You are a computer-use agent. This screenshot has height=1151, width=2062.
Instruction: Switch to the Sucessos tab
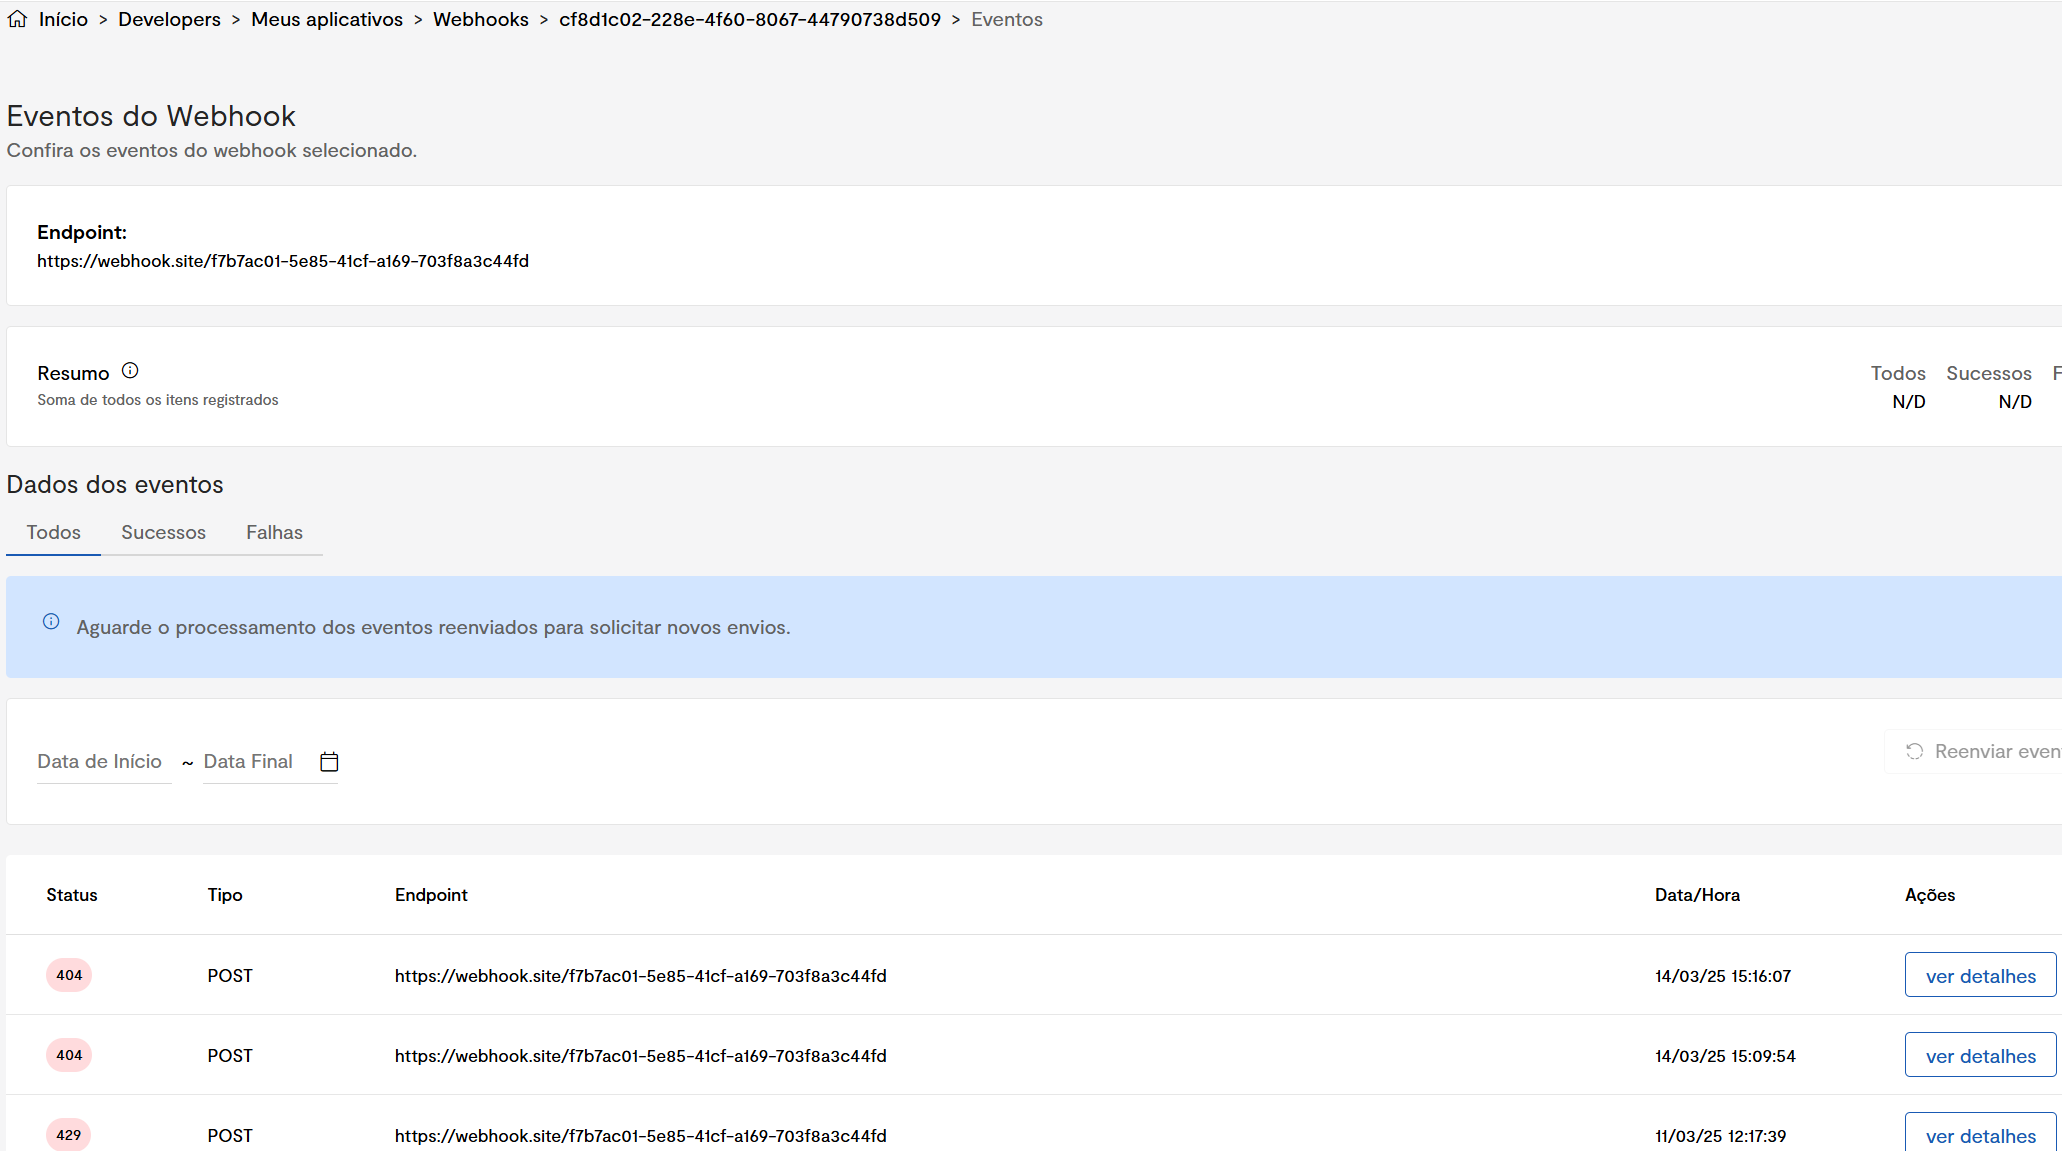click(163, 532)
